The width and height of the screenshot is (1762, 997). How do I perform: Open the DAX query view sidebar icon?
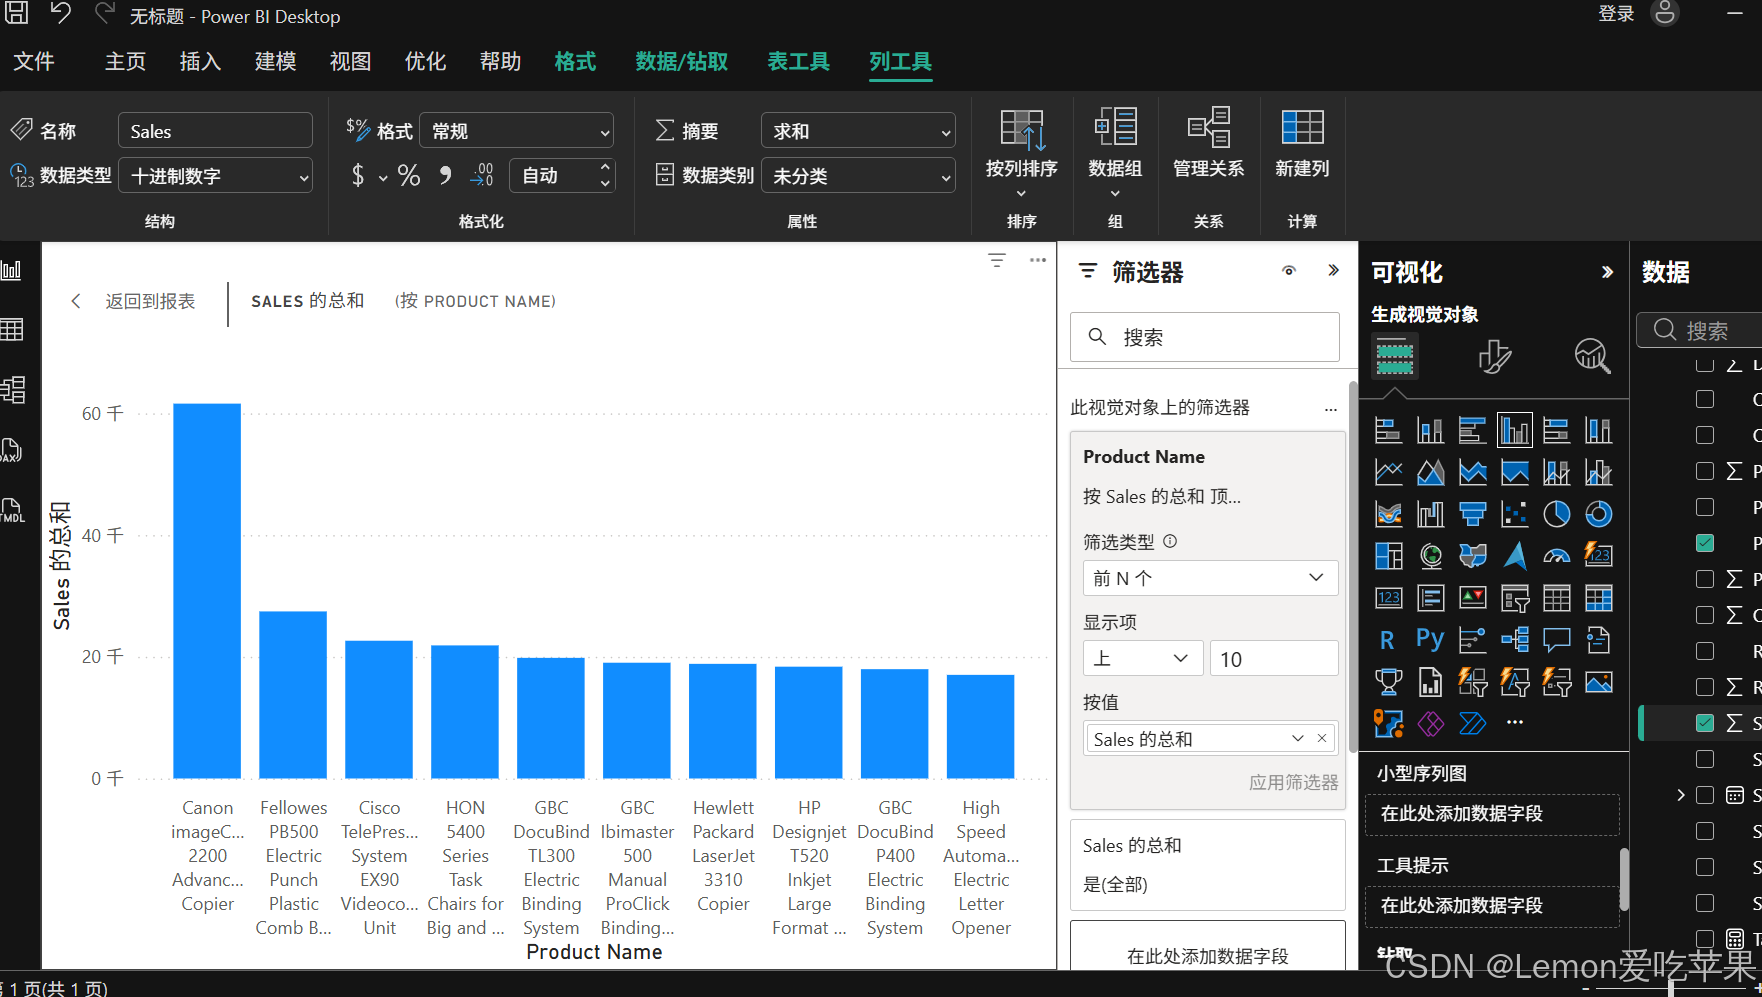pyautogui.click(x=11, y=450)
